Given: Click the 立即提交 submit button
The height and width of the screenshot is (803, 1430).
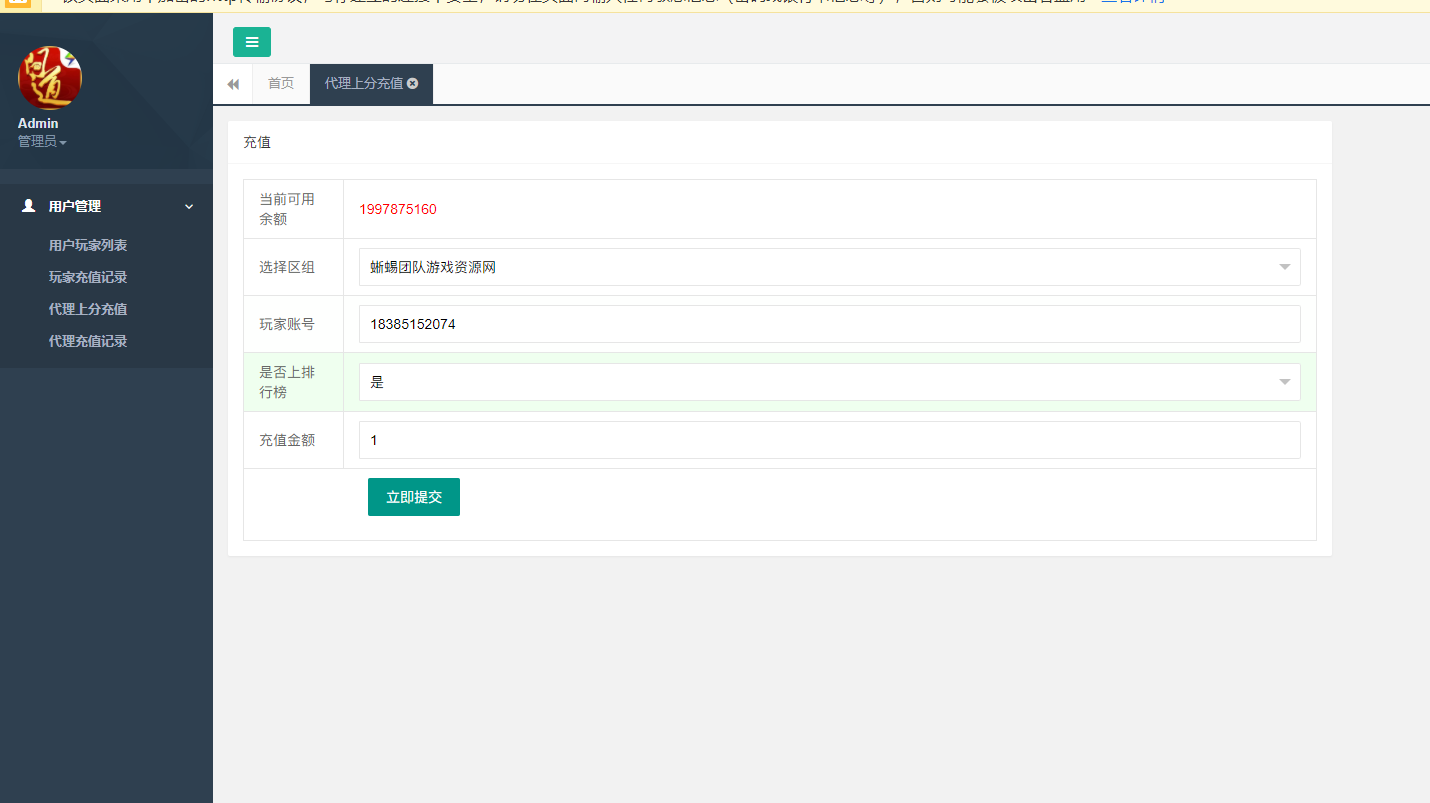Looking at the screenshot, I should 413,497.
